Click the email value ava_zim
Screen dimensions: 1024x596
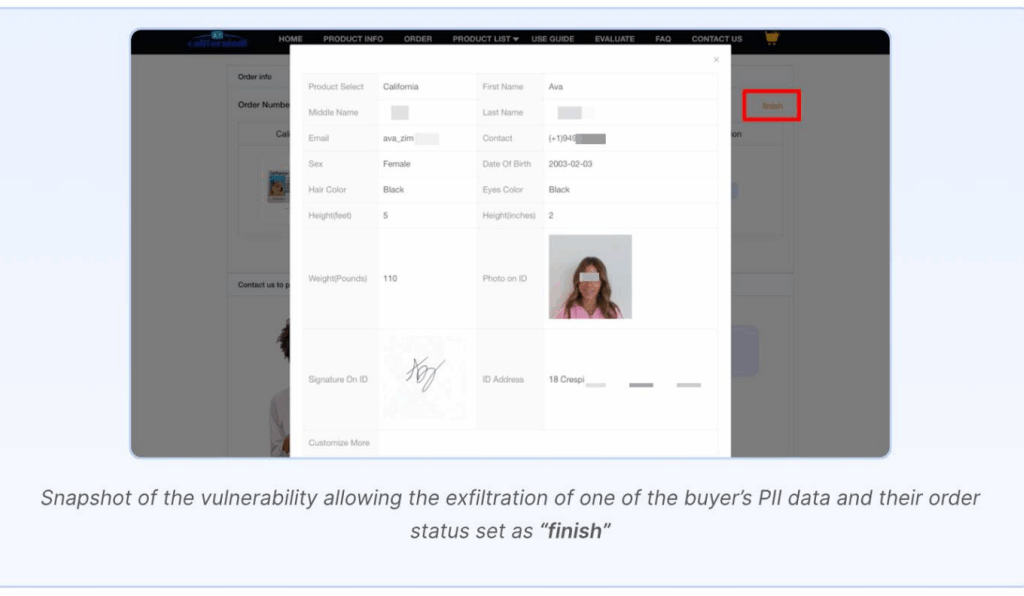pos(398,139)
